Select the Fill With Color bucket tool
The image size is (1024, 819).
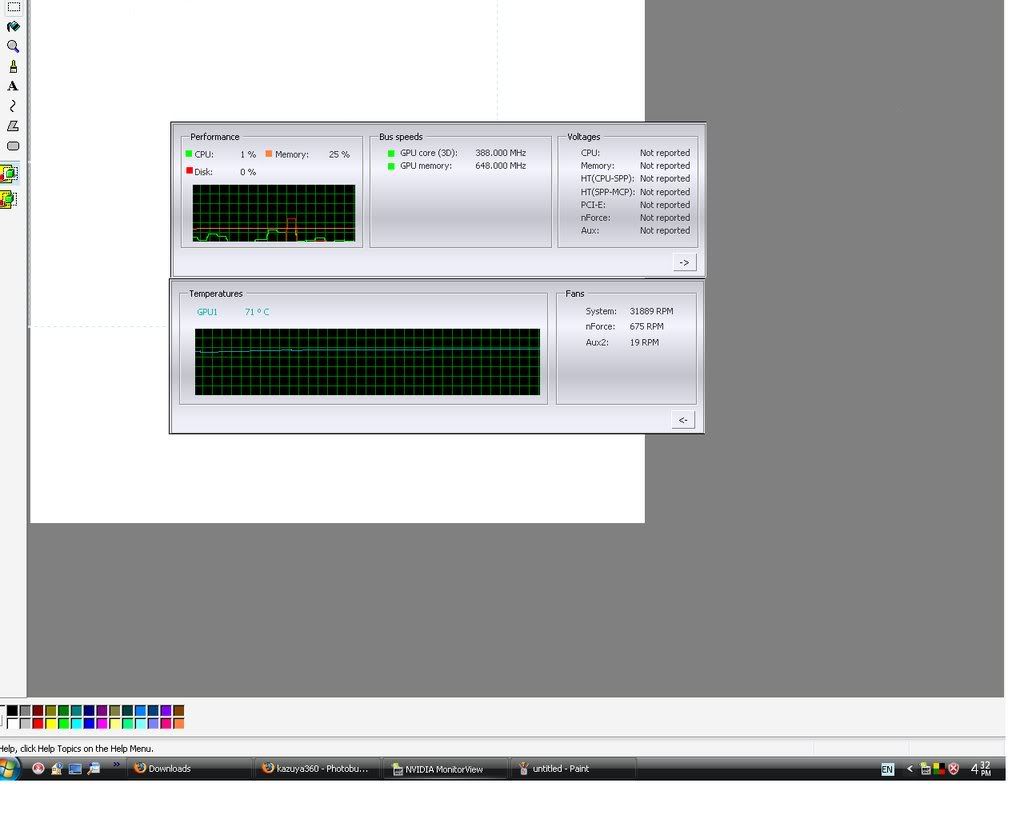[x=13, y=27]
